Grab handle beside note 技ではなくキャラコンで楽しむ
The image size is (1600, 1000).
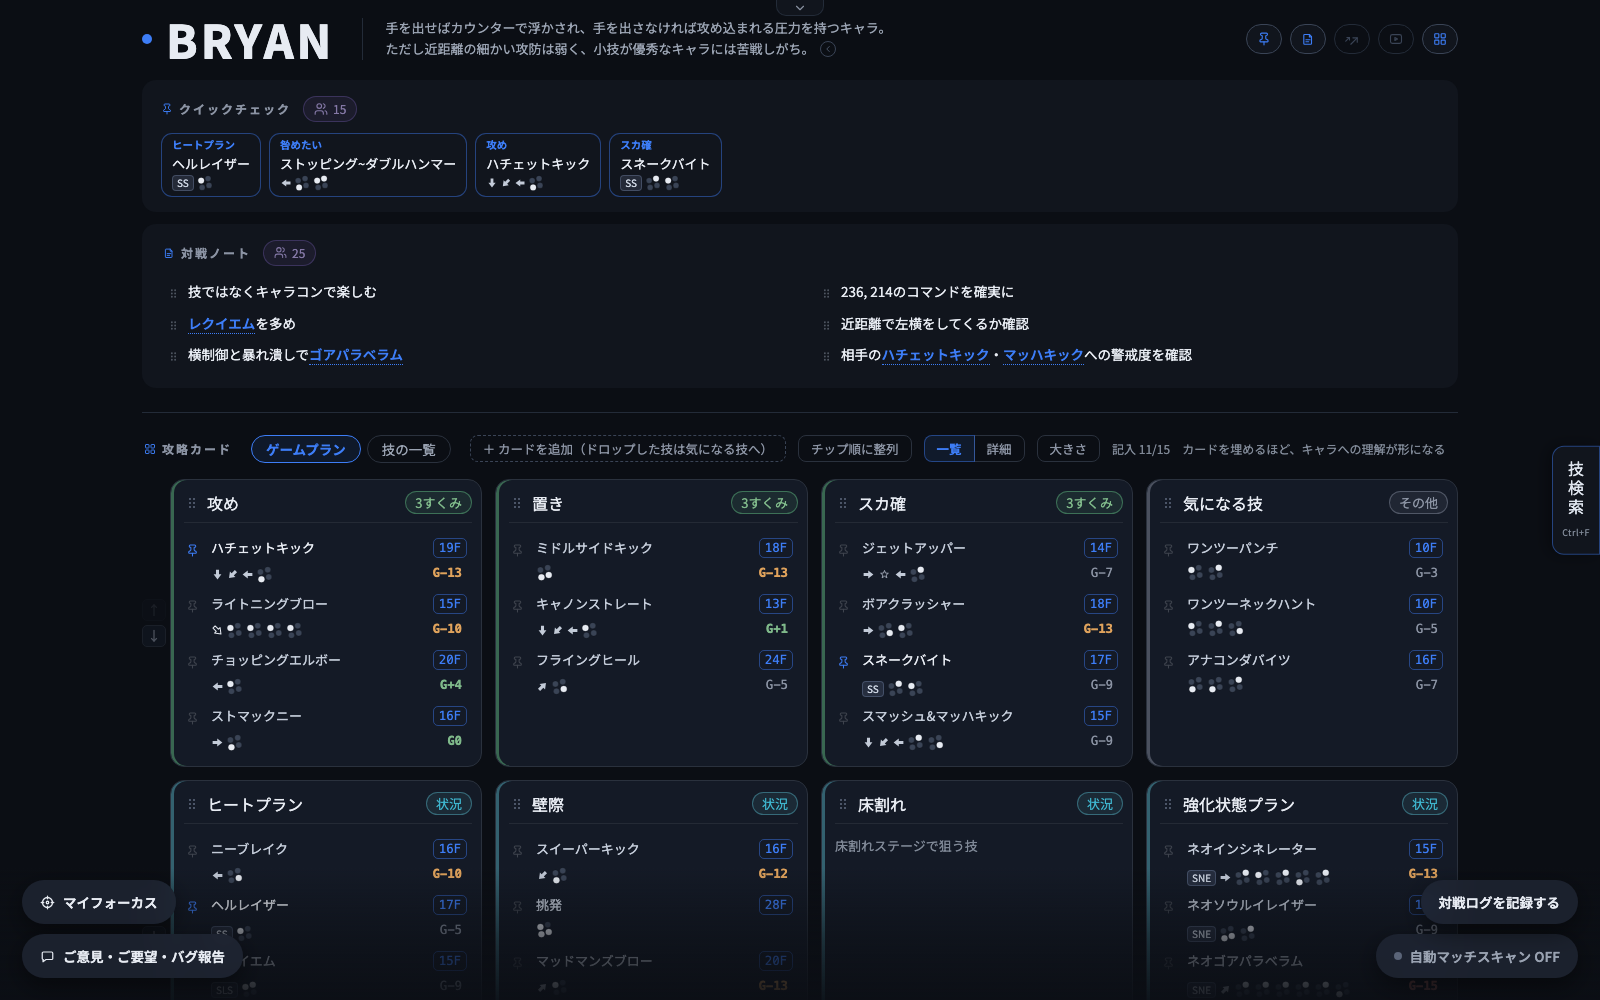[x=173, y=293]
